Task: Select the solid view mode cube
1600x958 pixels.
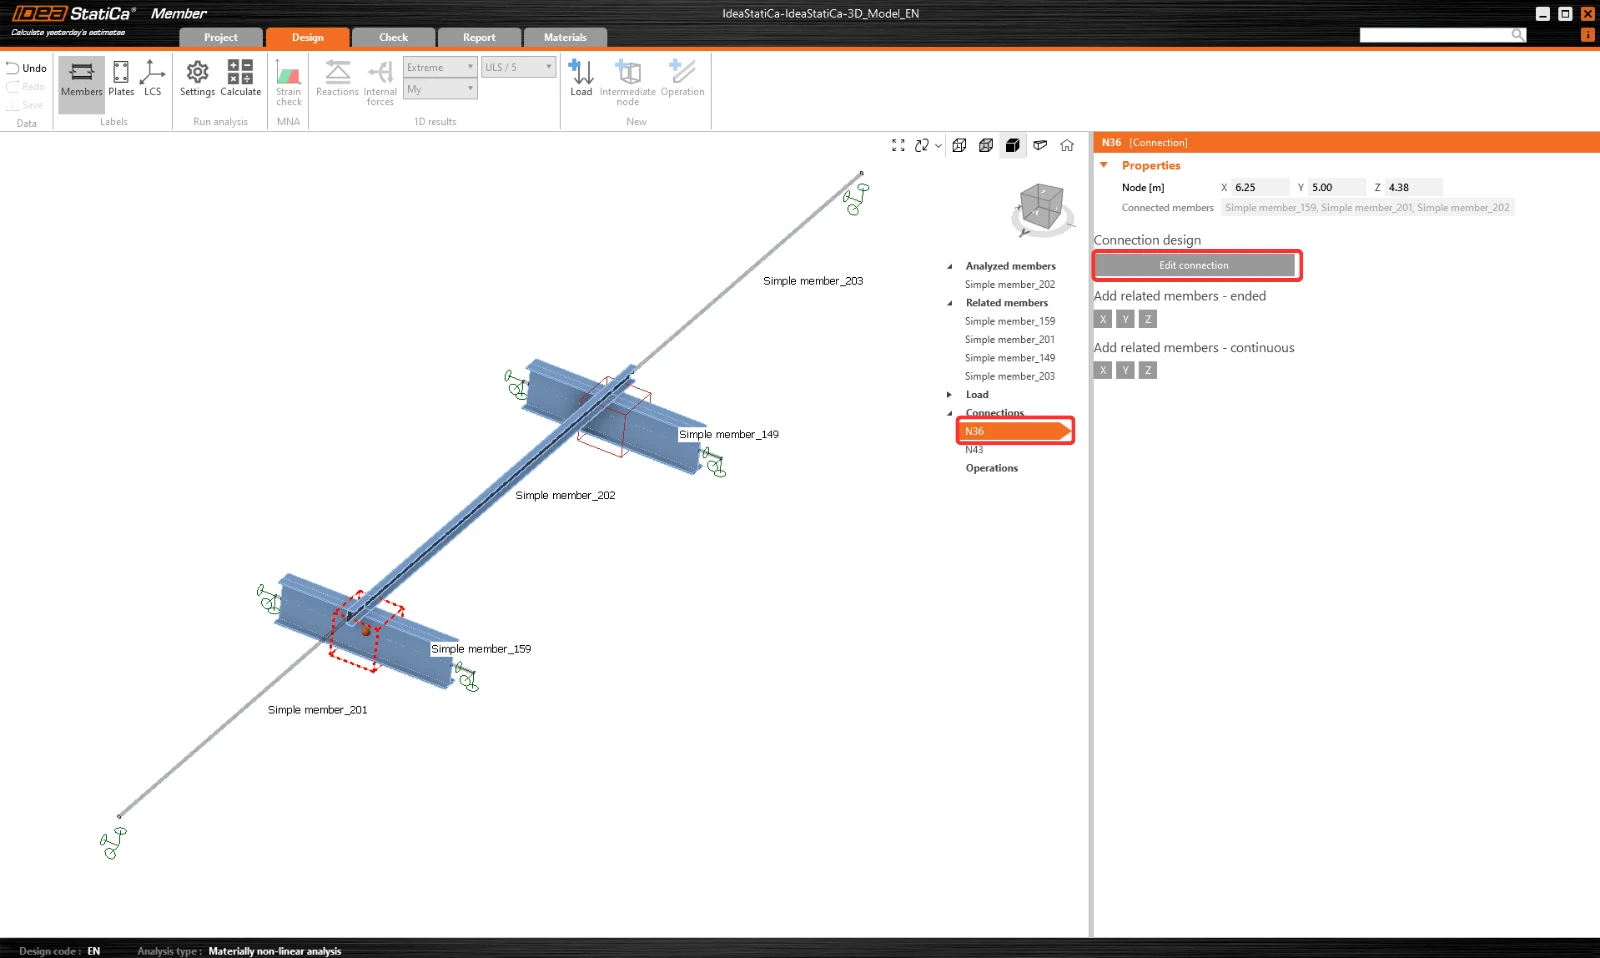Action: coord(1013,145)
